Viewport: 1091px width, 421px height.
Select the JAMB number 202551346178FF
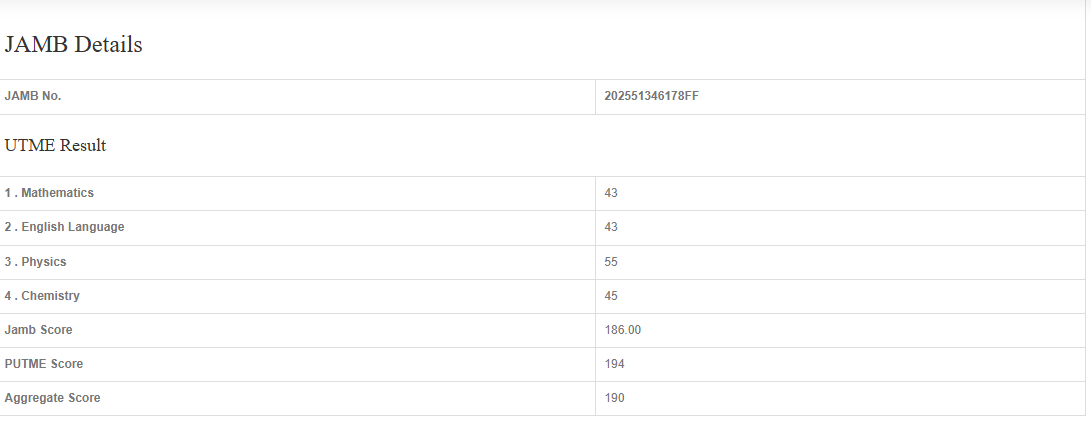651,97
